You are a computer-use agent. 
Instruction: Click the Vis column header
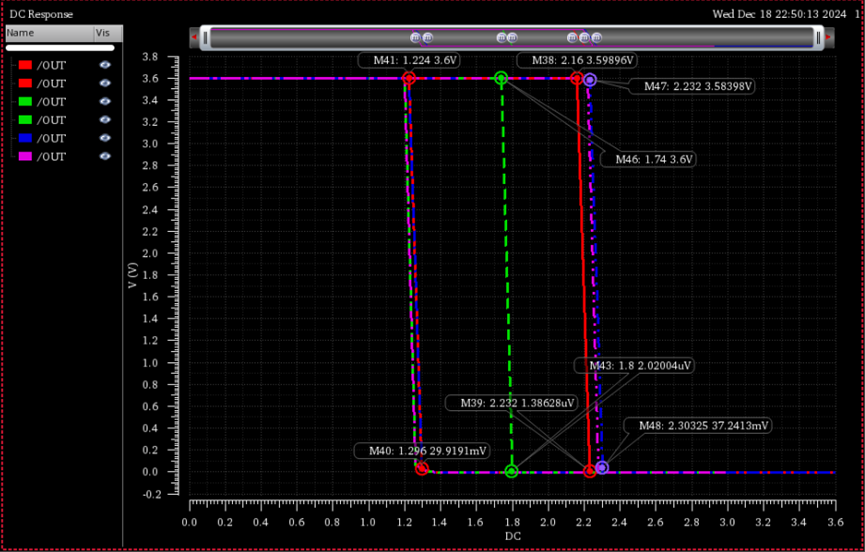[109, 33]
